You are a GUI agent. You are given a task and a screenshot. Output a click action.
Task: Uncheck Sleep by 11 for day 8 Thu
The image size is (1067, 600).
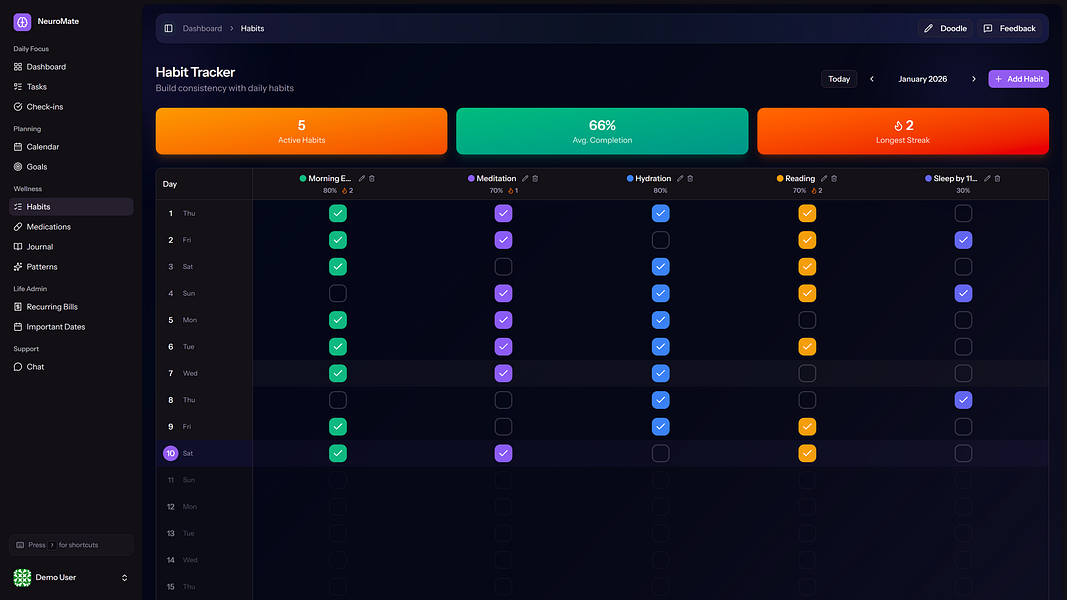(963, 400)
